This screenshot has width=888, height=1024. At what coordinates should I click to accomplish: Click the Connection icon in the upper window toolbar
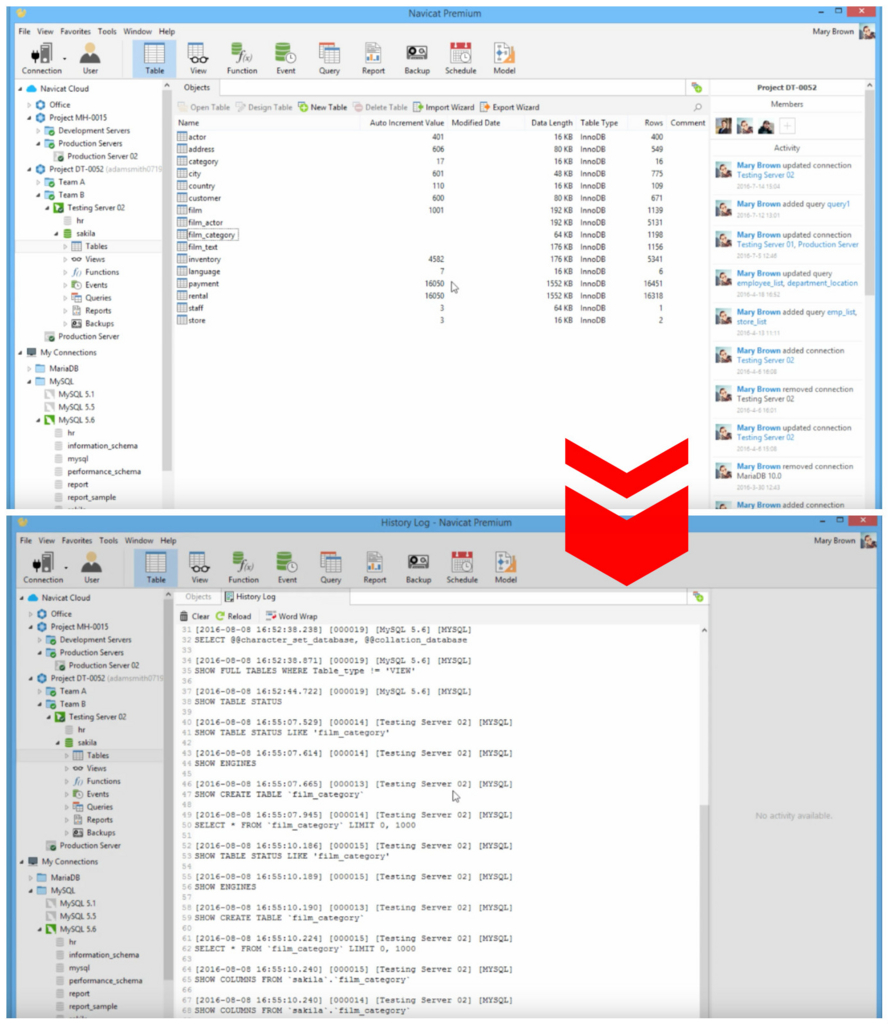(x=41, y=58)
